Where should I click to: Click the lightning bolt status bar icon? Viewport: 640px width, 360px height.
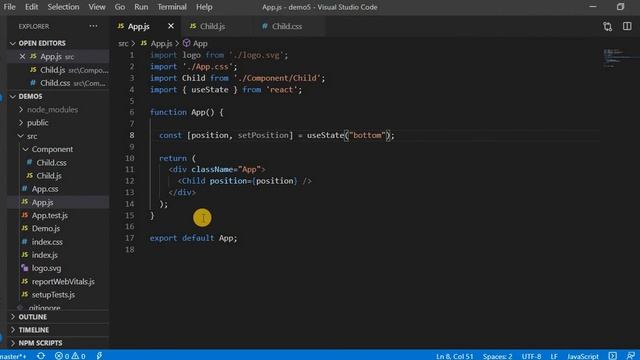click(x=99, y=356)
